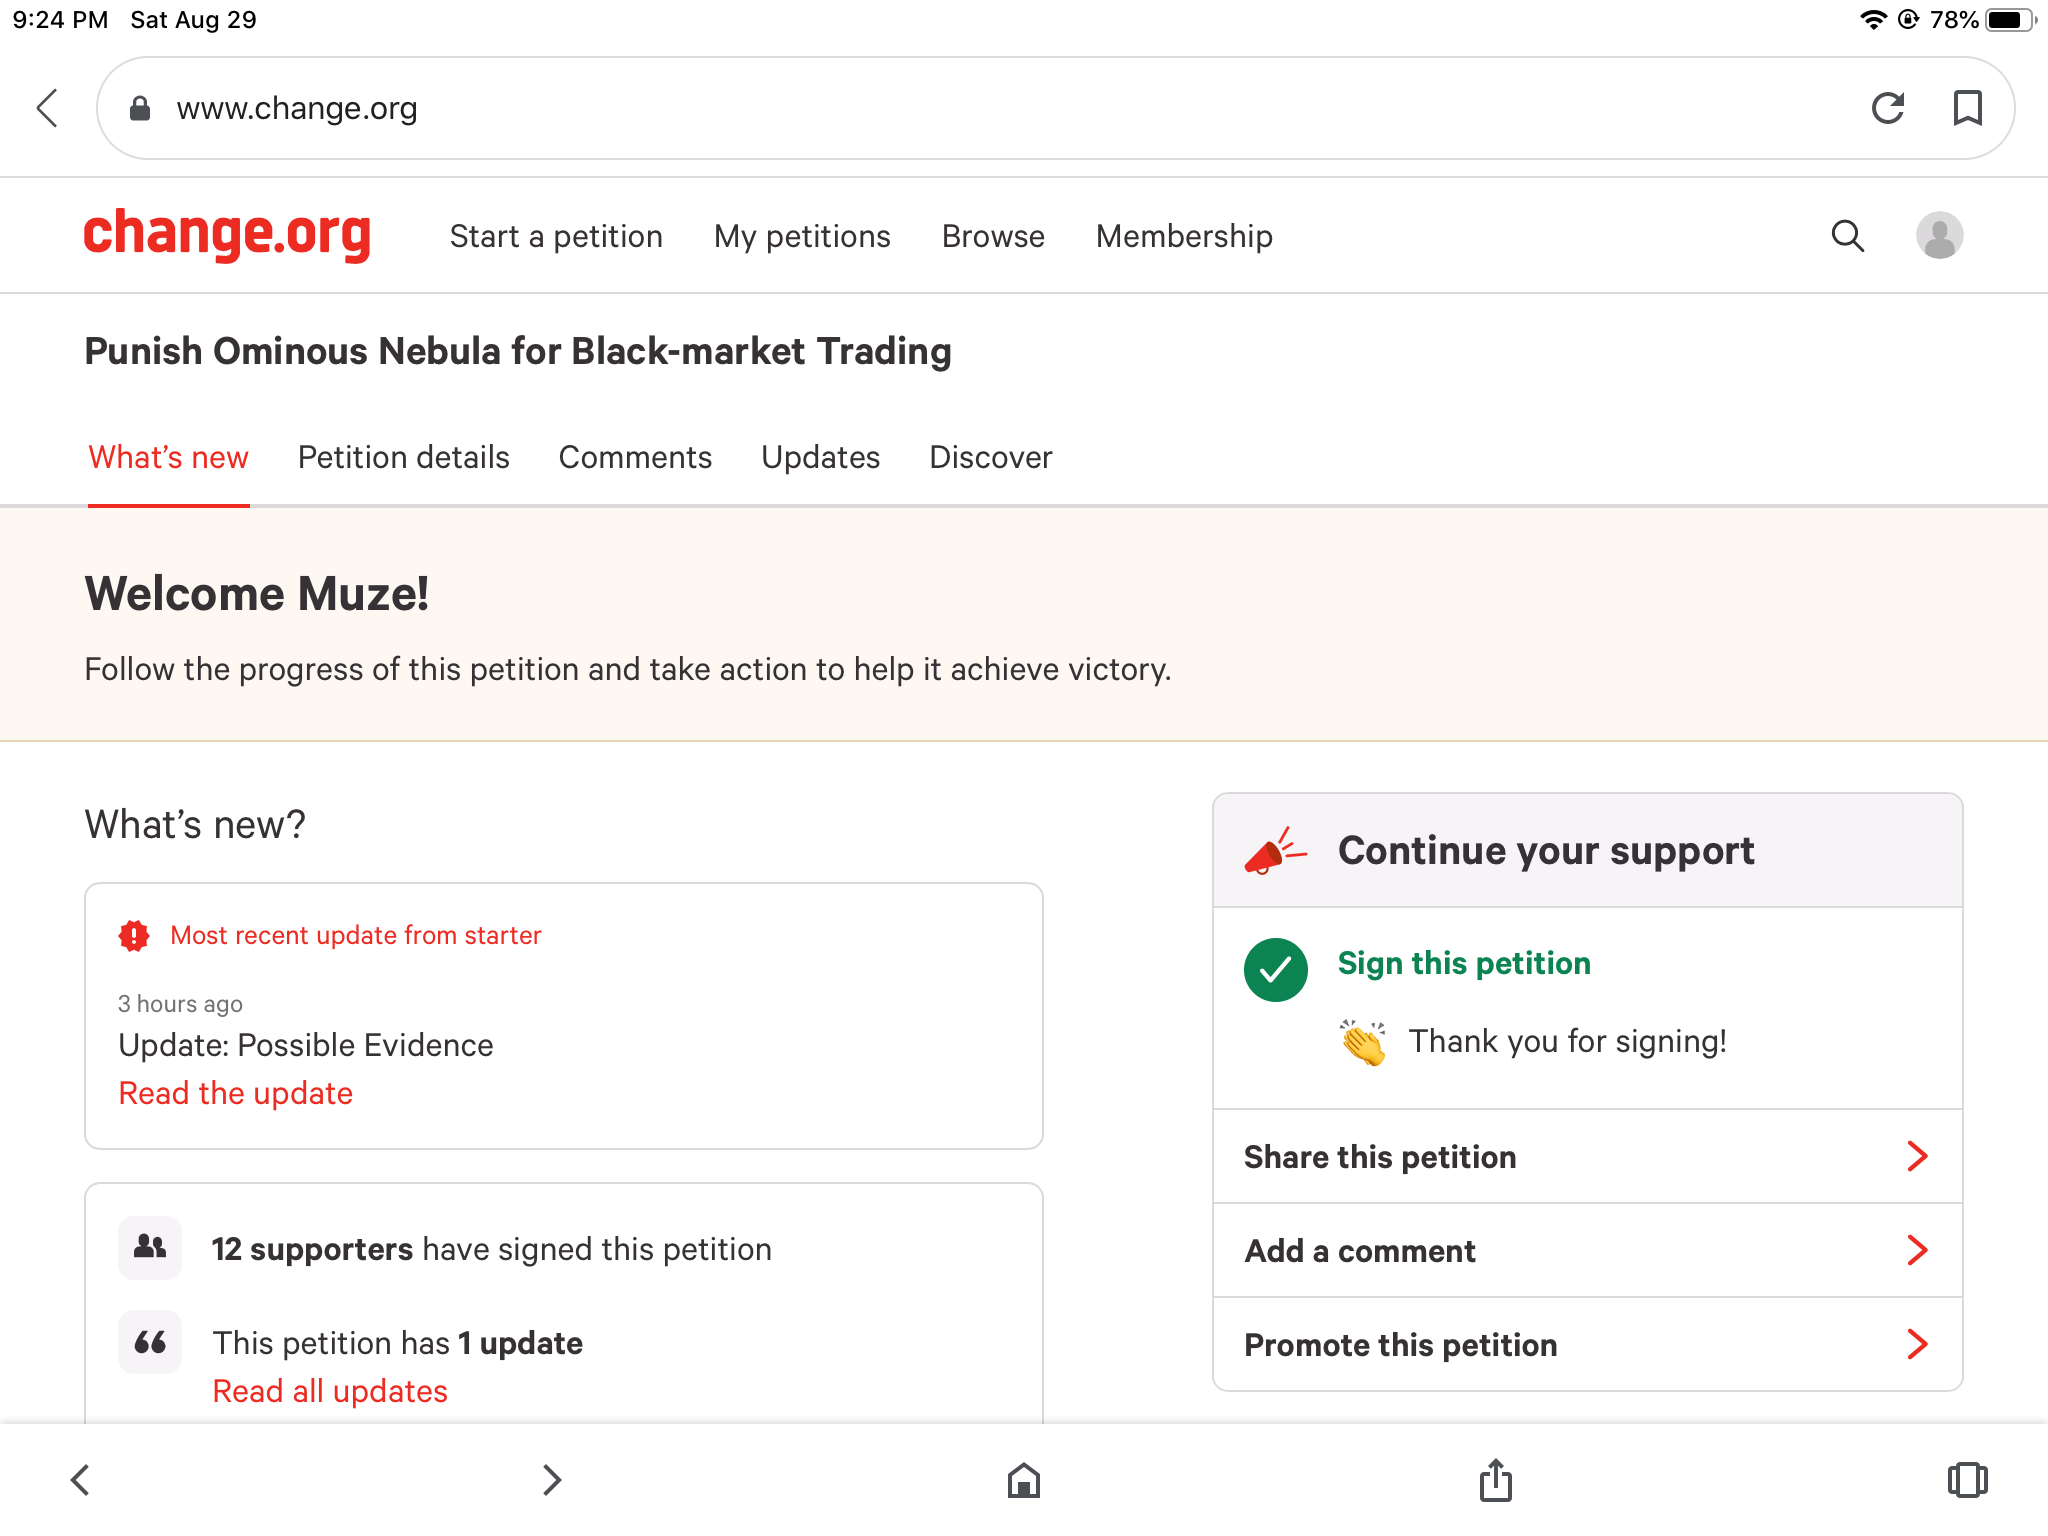Click the green Sign this petition checkmark toggle

coord(1276,965)
